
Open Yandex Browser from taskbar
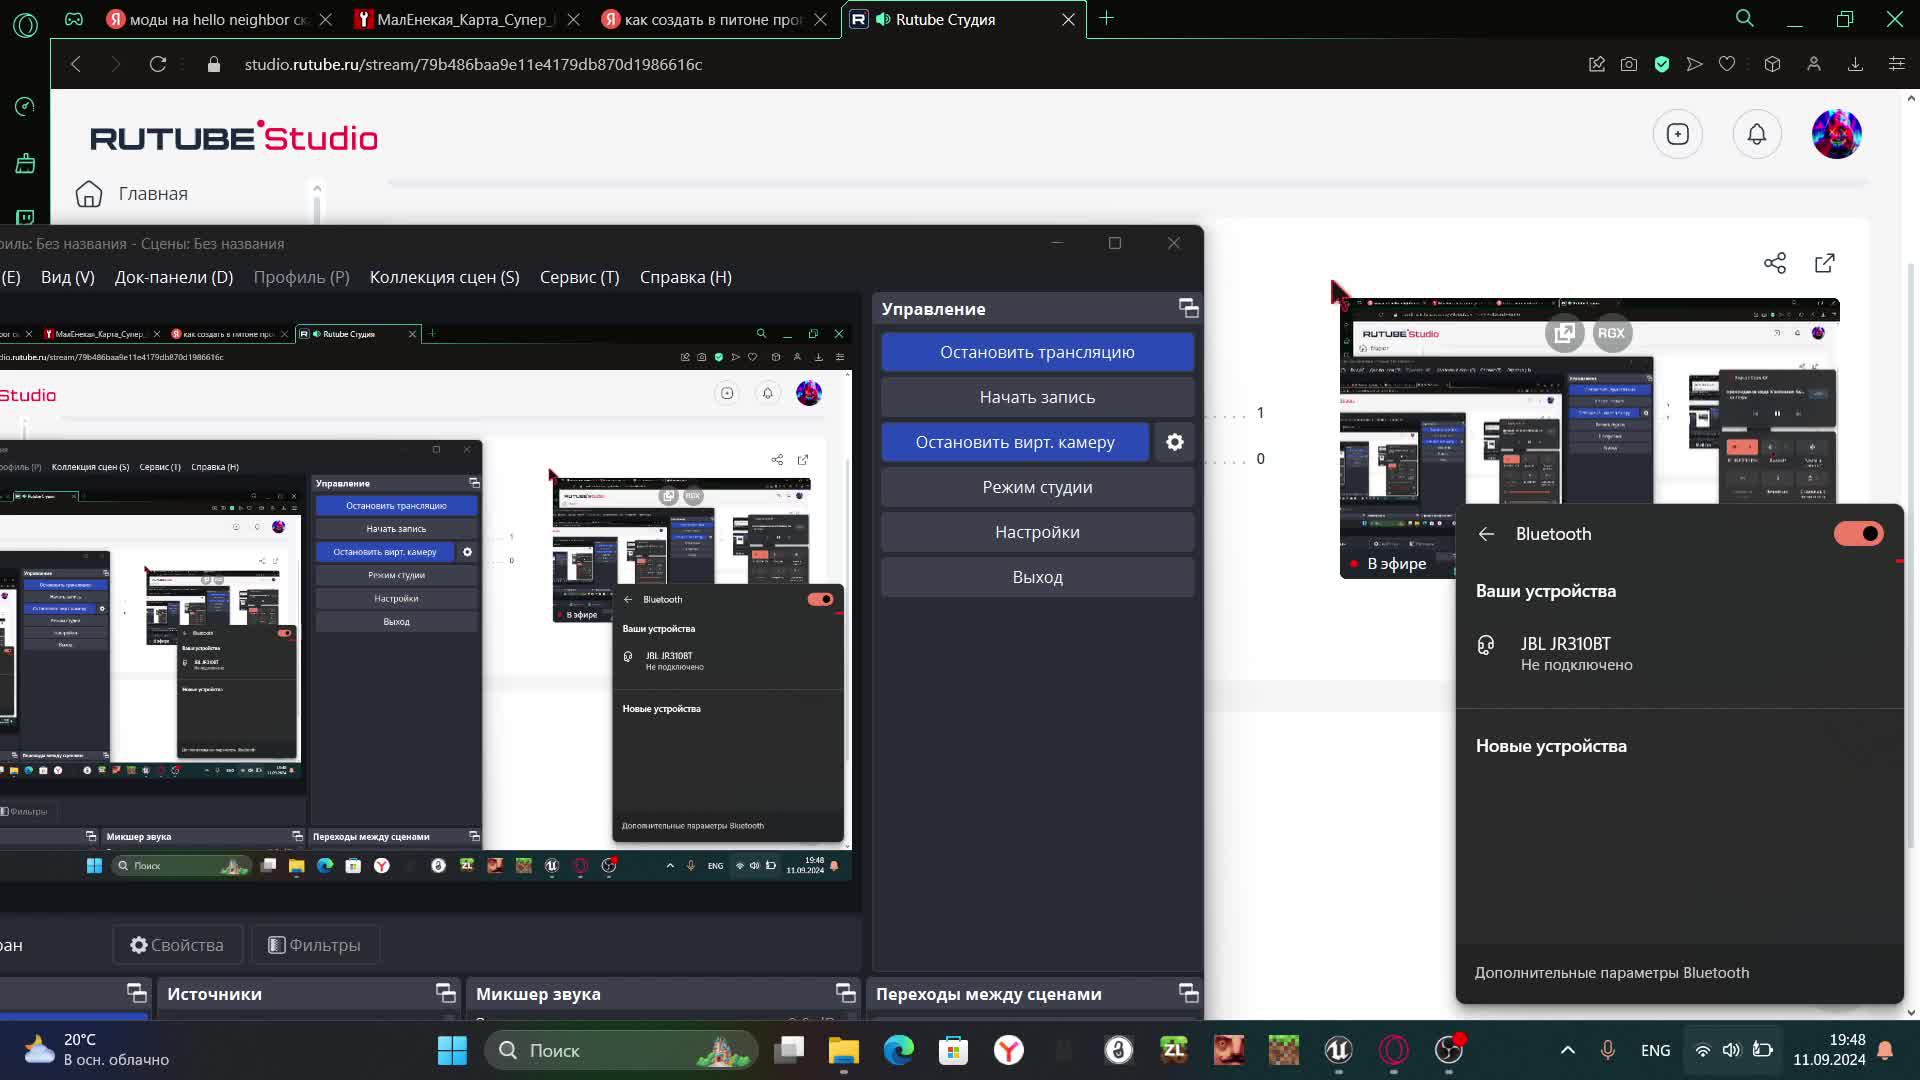pos(1009,1050)
